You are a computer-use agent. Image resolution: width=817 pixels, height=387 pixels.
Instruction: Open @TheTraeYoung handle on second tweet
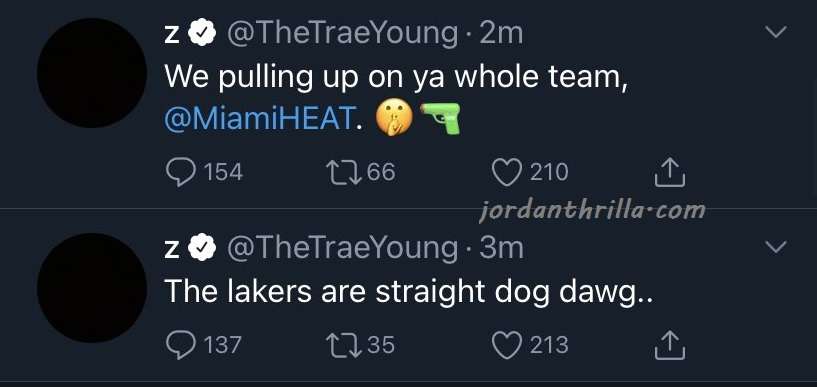point(341,248)
